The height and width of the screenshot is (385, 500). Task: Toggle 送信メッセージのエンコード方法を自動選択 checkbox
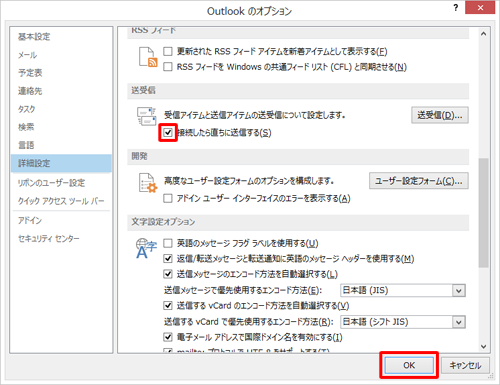click(168, 274)
